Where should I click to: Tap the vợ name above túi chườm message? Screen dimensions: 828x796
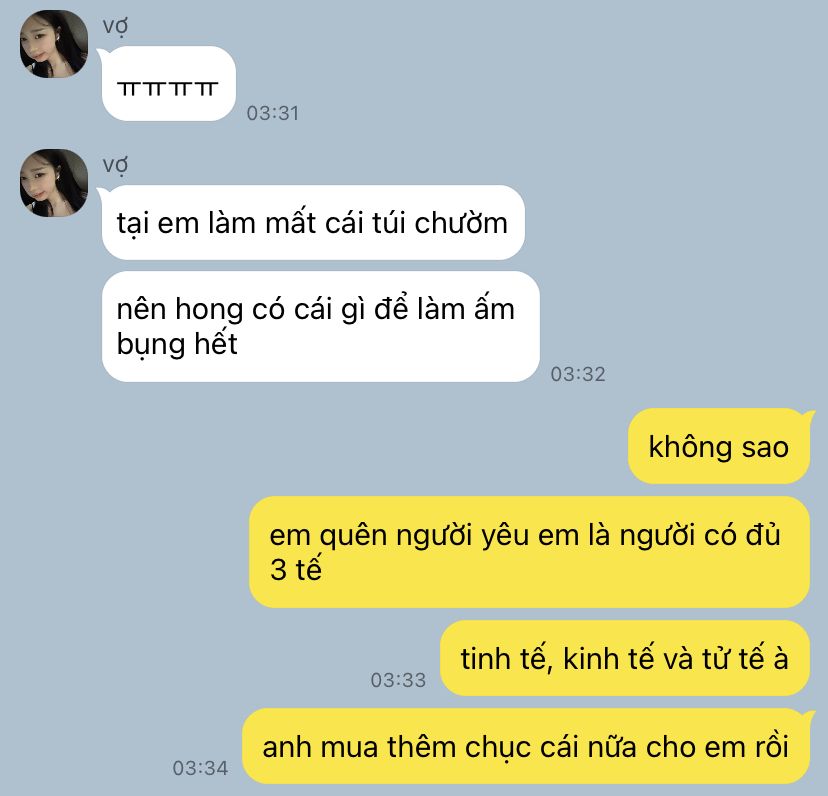pyautogui.click(x=115, y=165)
